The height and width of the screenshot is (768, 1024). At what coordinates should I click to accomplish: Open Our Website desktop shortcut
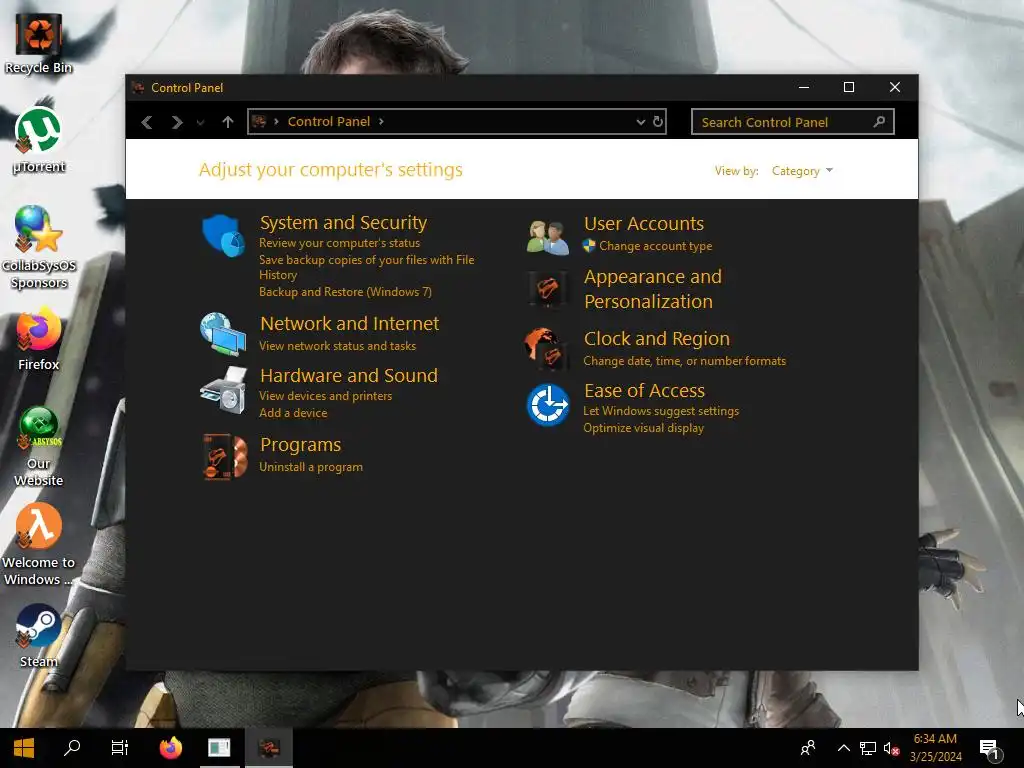click(x=39, y=447)
